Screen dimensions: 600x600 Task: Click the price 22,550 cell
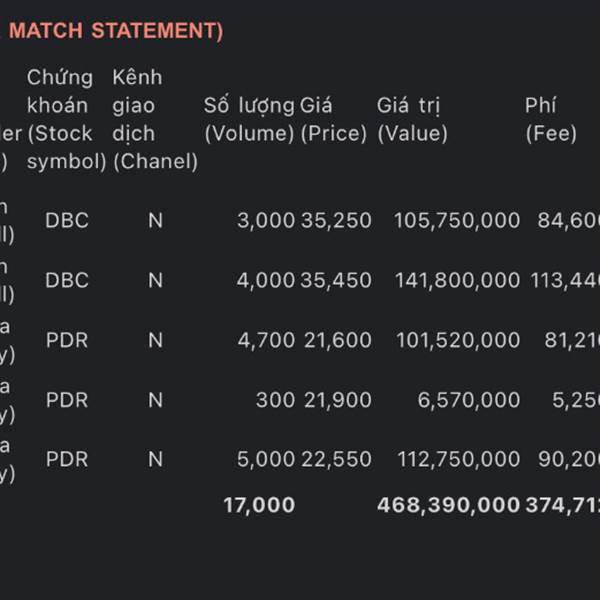point(336,459)
